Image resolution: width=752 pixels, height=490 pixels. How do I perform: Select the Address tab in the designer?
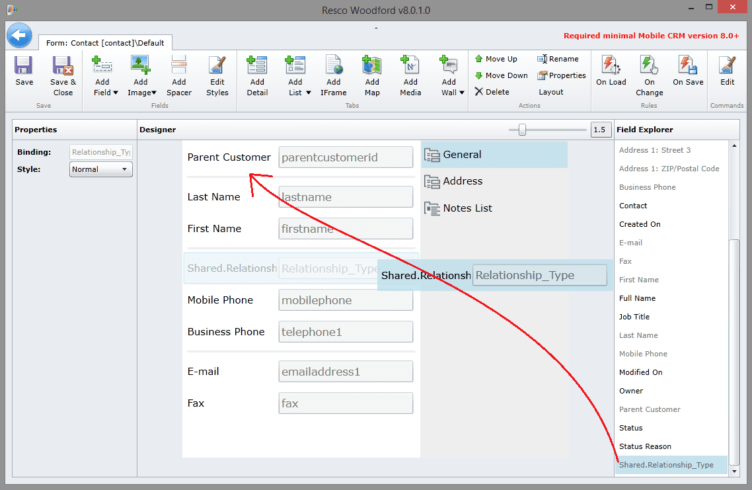pos(462,182)
